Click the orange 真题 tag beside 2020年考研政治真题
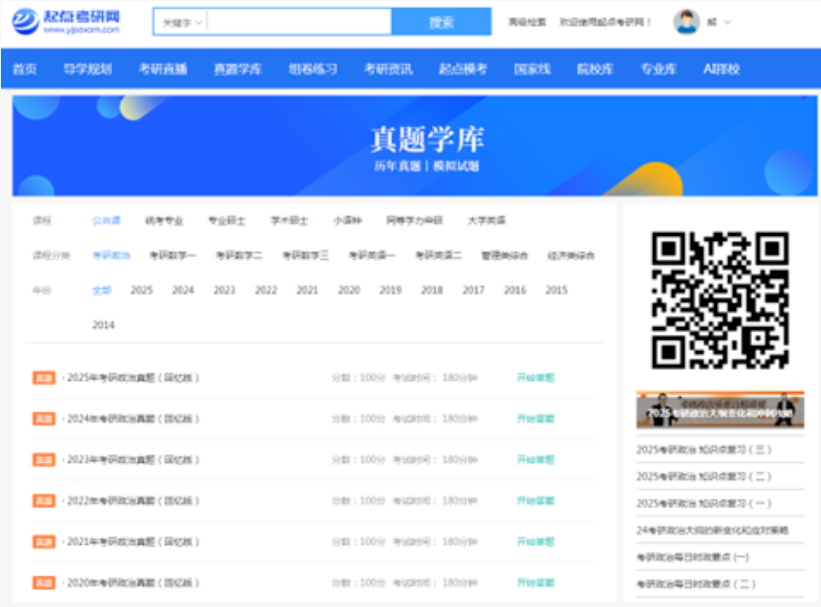The image size is (821, 607). pos(43,582)
